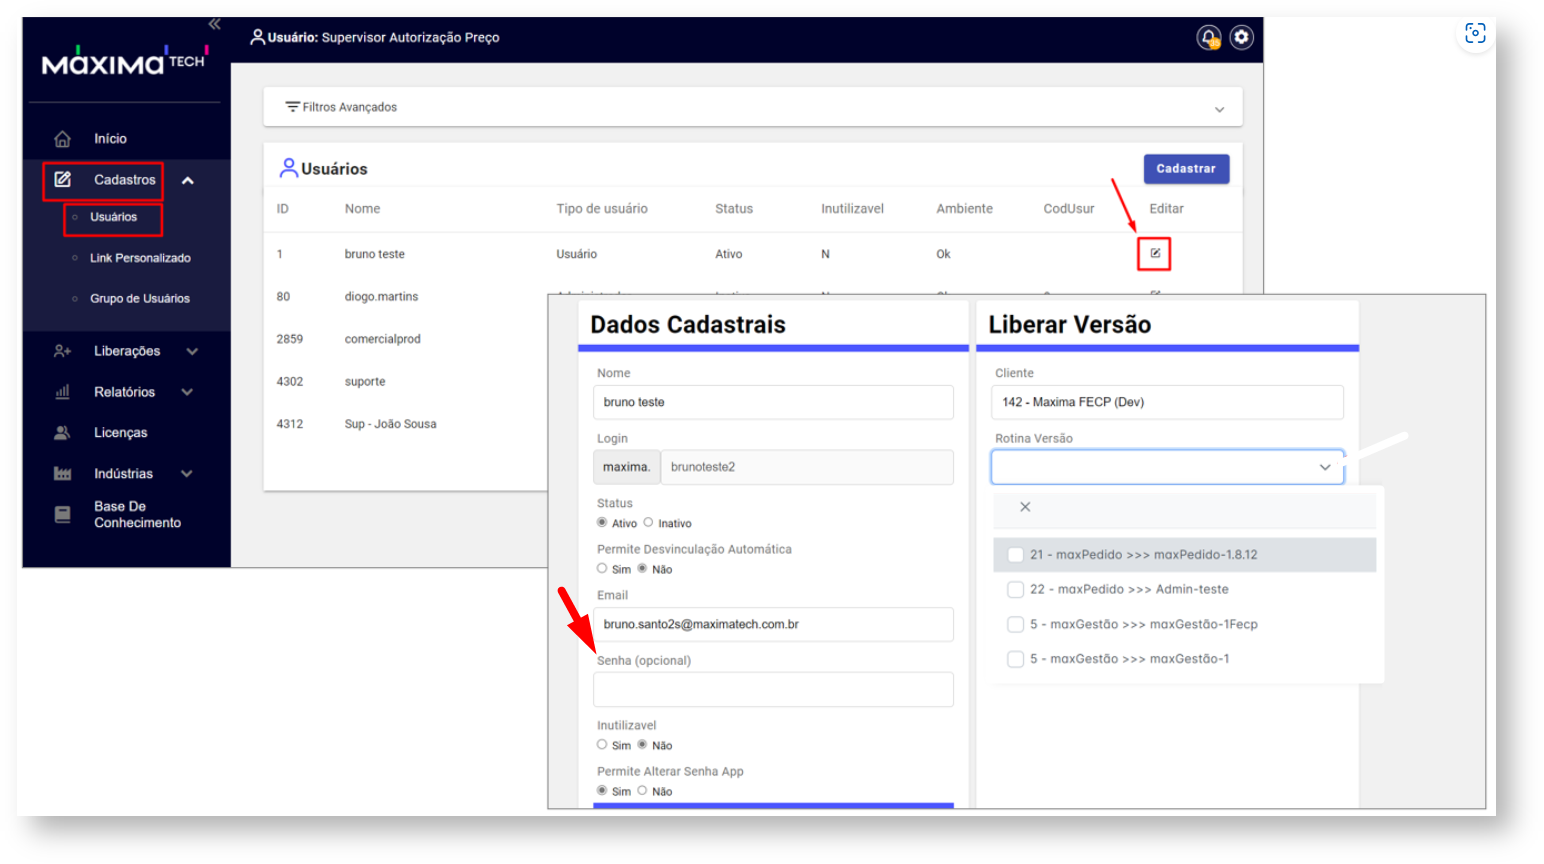Click the Senha (opcional) input field
The height and width of the screenshot is (864, 1544).
point(772,690)
